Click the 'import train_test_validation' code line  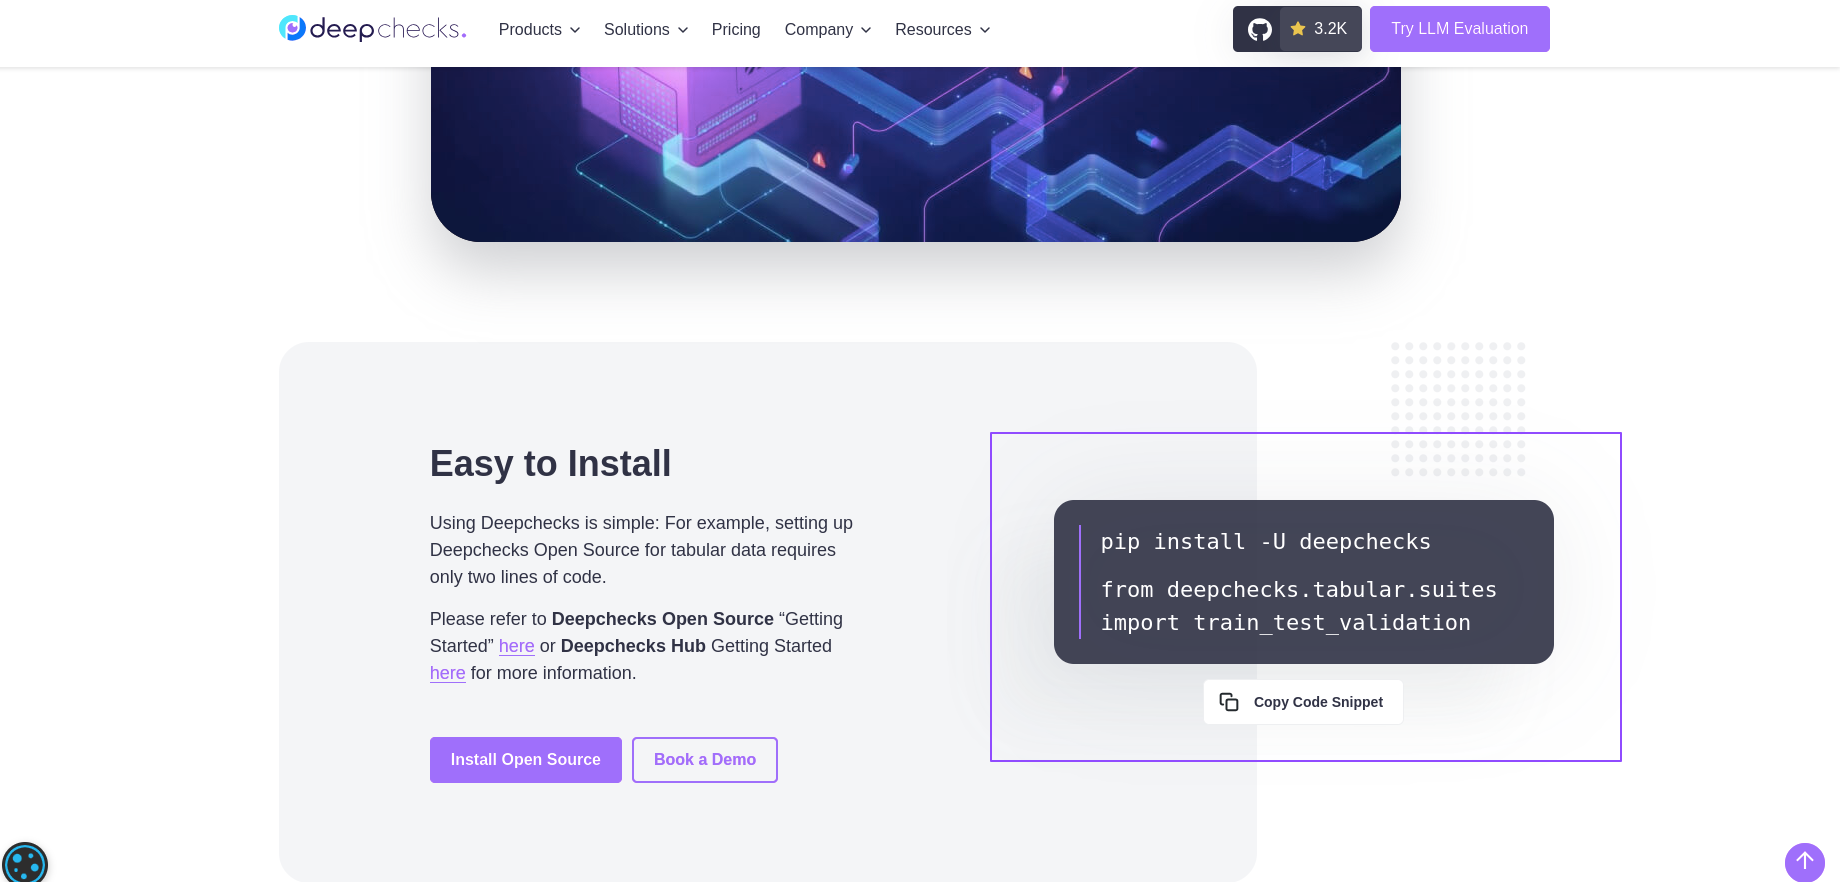[1286, 622]
